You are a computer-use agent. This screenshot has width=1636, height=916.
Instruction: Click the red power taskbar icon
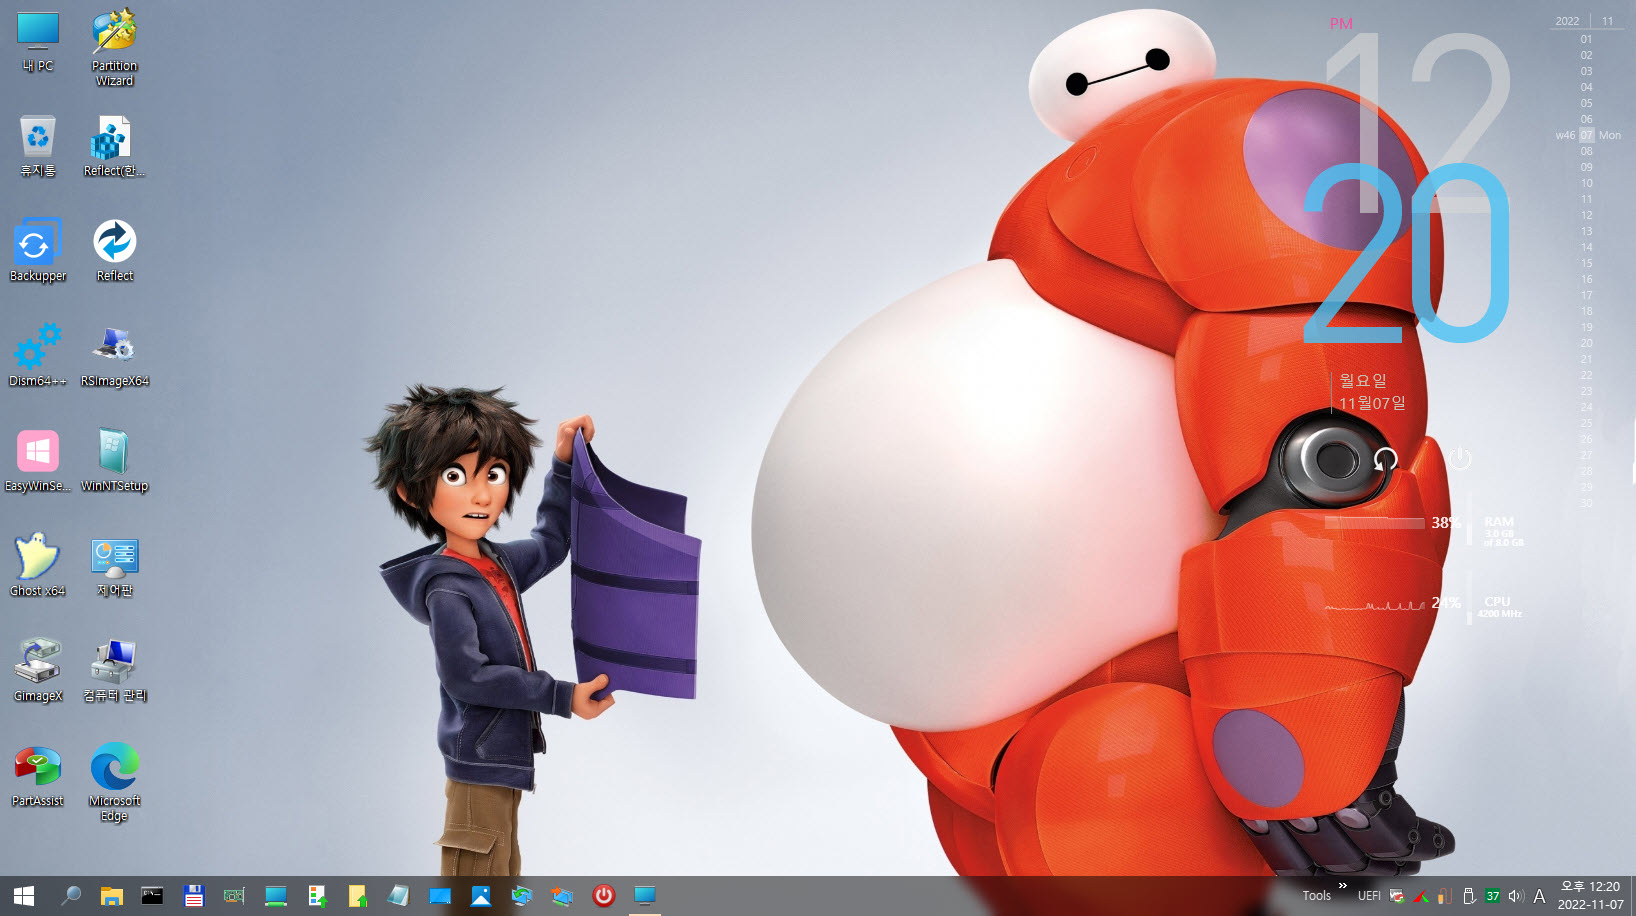tap(604, 896)
